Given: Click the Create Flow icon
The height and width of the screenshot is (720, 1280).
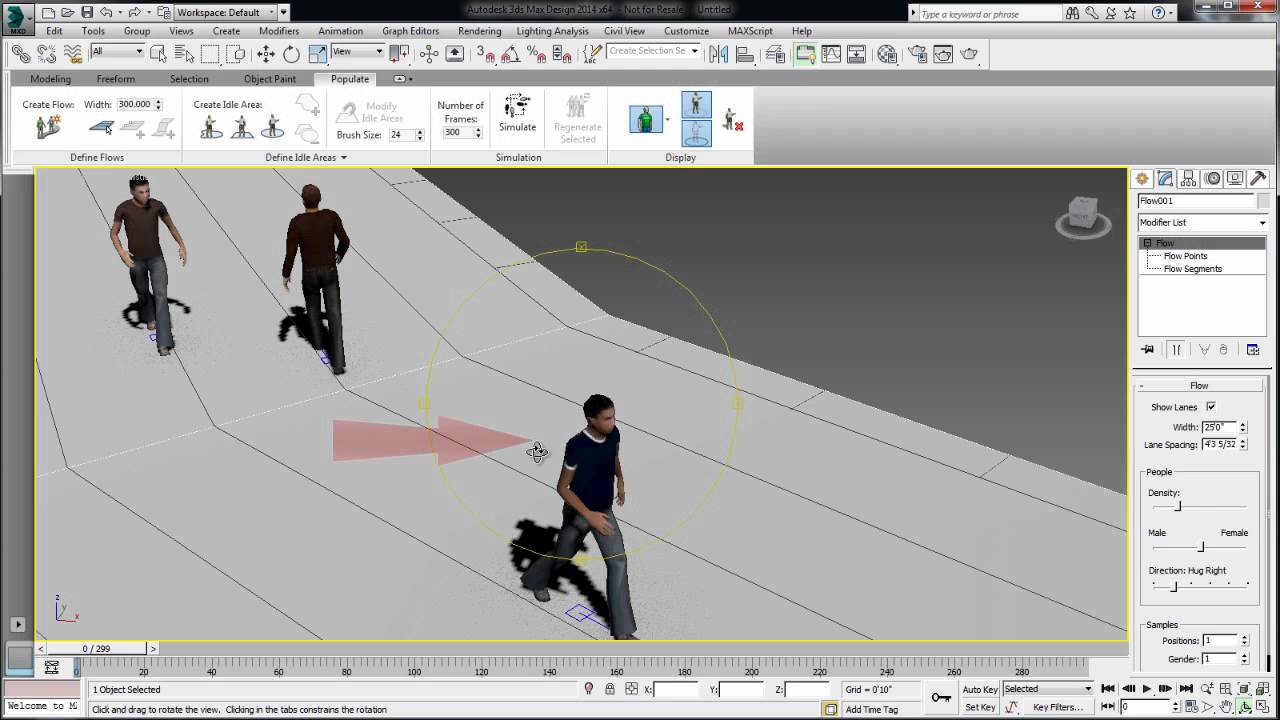Looking at the screenshot, I should 48,127.
